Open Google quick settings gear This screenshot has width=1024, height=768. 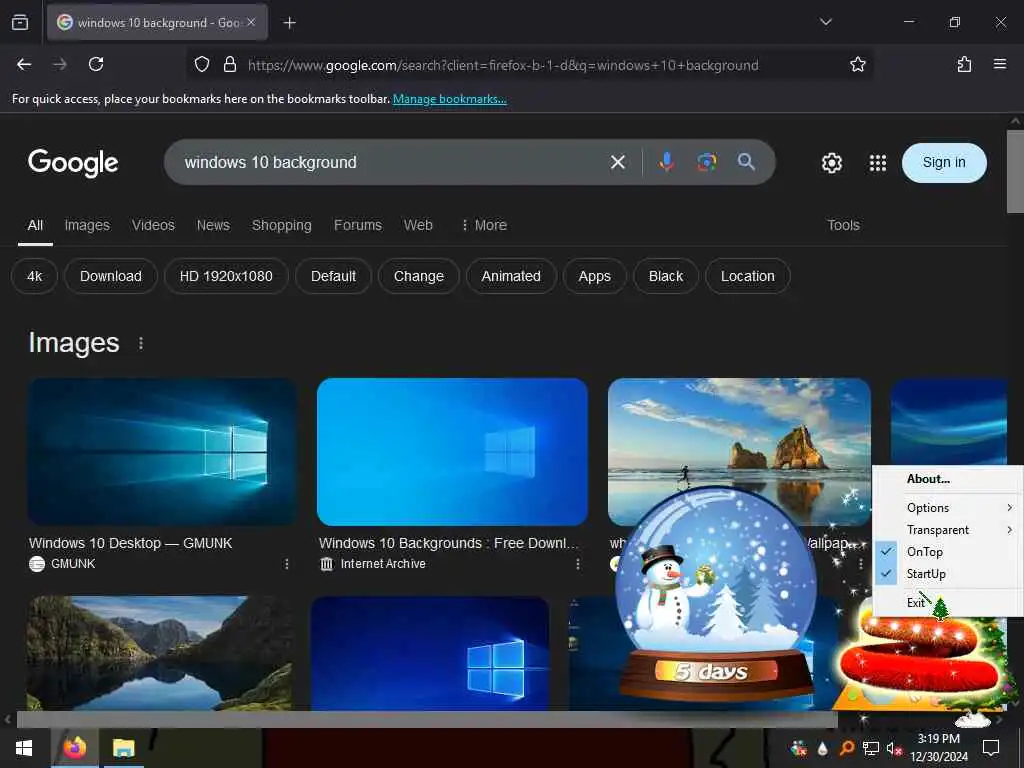(831, 163)
